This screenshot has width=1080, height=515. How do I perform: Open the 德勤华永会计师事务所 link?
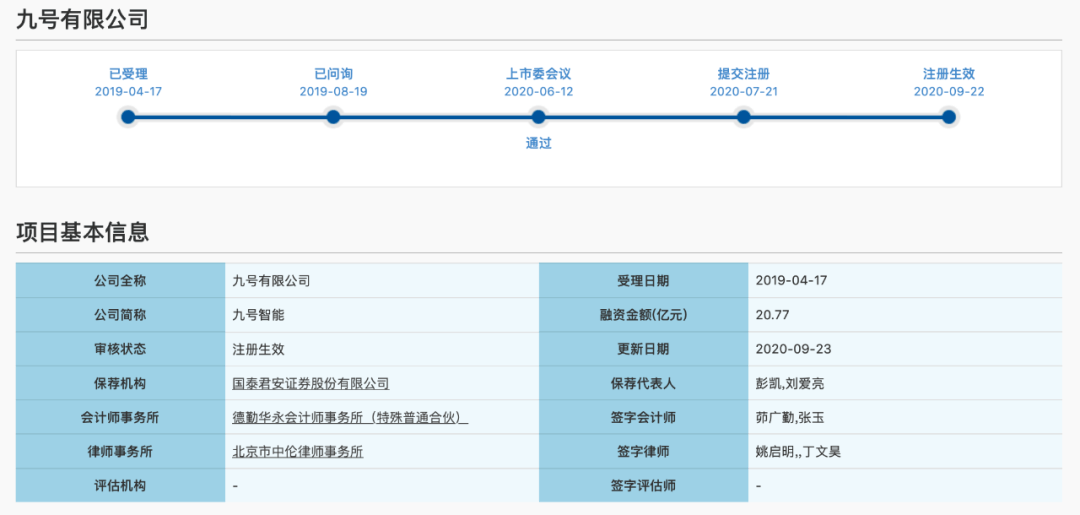(351, 418)
